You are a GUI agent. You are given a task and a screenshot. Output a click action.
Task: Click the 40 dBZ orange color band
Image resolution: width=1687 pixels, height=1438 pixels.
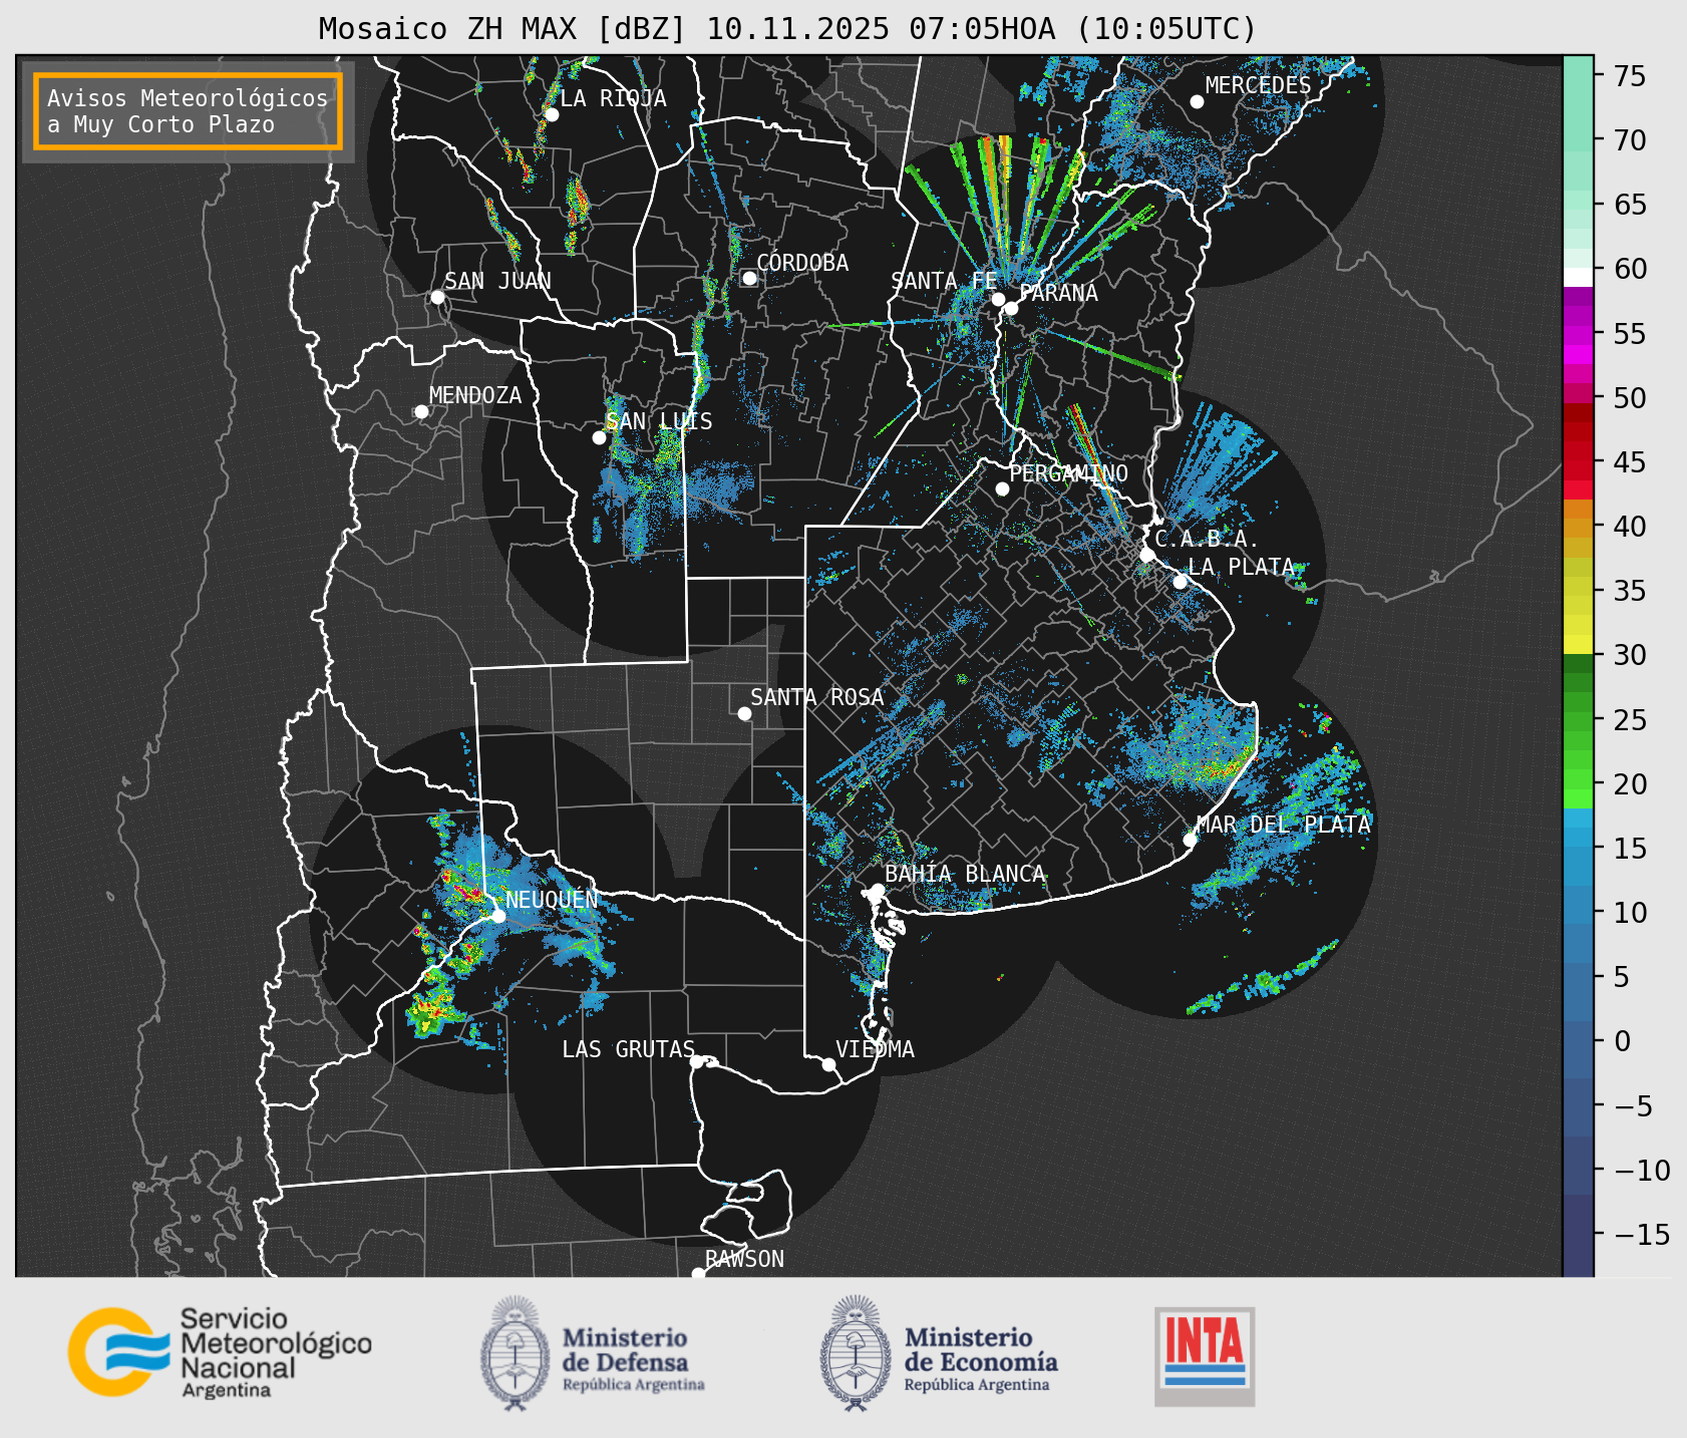click(1578, 527)
